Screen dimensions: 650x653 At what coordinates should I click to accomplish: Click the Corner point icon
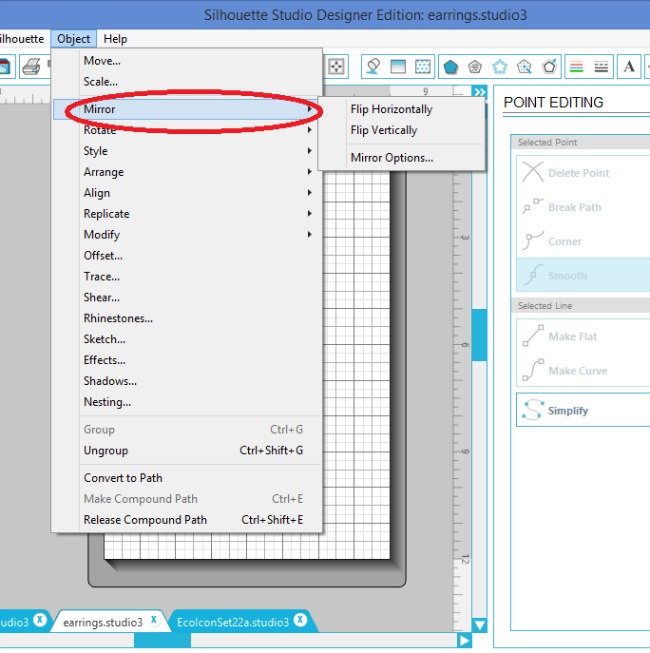(x=533, y=240)
